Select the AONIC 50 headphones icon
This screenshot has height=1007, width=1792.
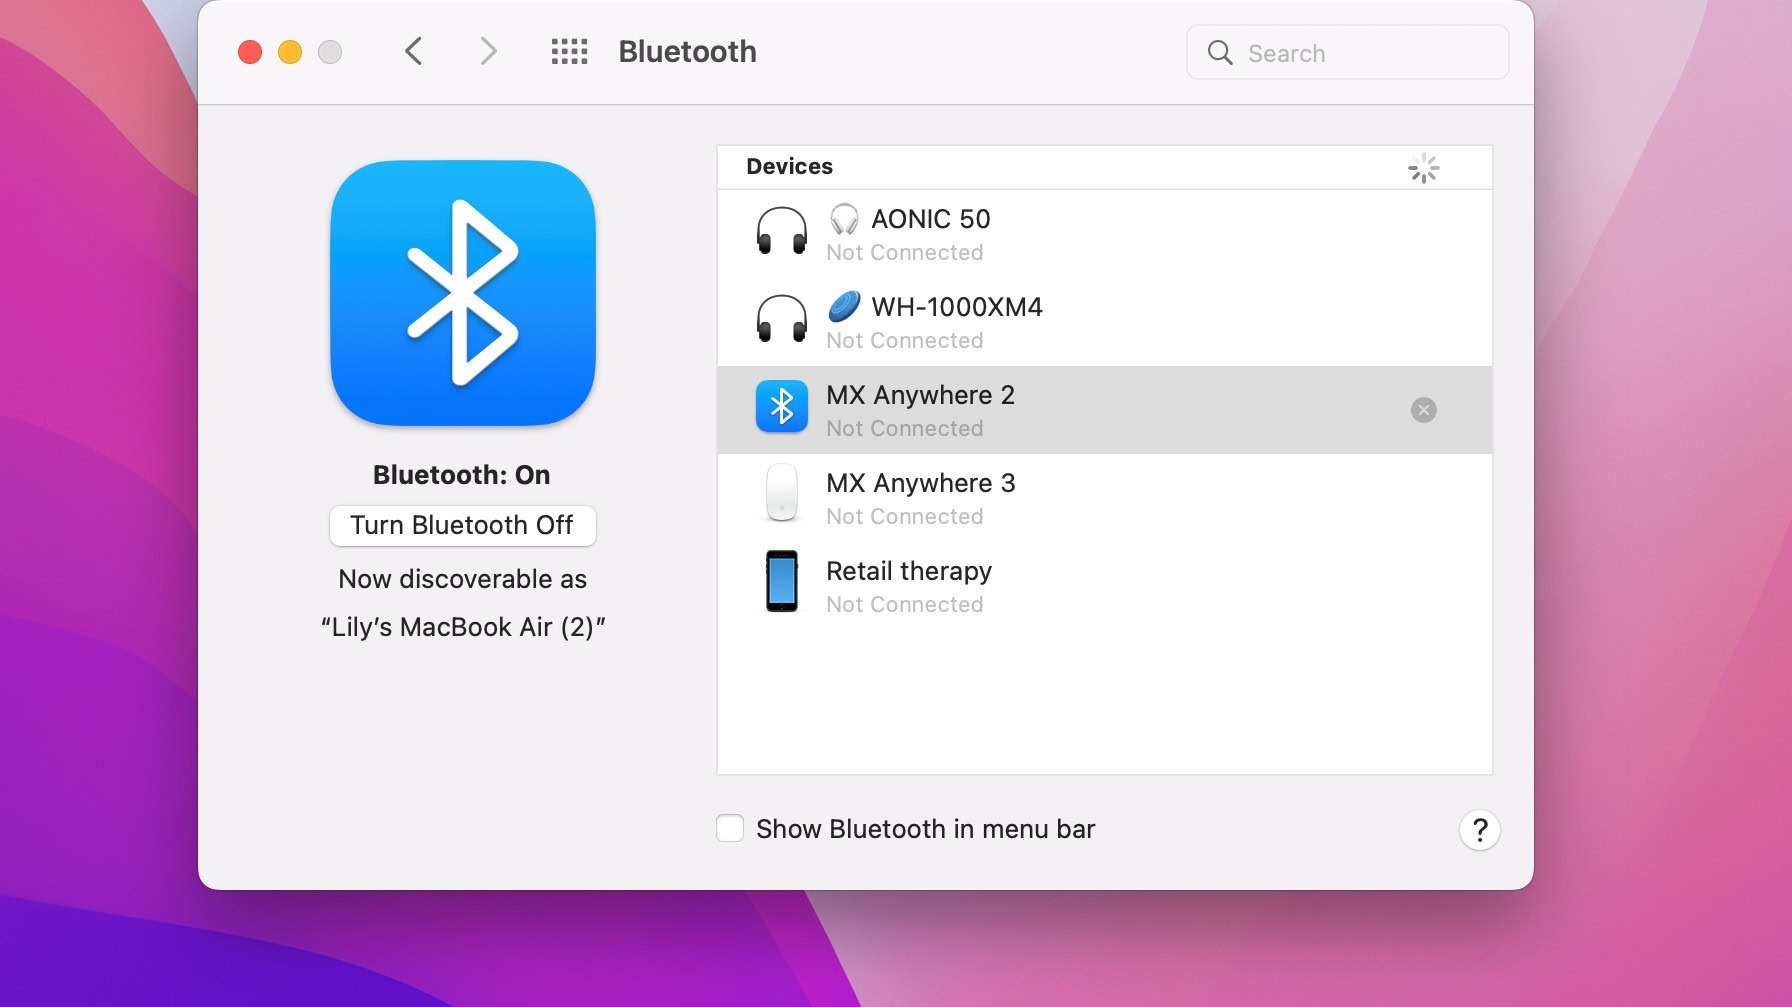[x=782, y=232]
